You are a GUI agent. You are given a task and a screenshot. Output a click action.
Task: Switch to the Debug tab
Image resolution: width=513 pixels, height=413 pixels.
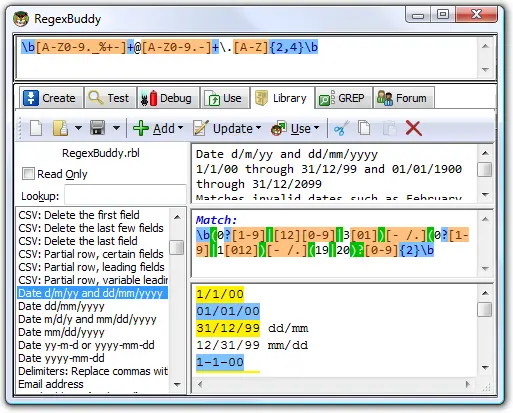pos(169,98)
